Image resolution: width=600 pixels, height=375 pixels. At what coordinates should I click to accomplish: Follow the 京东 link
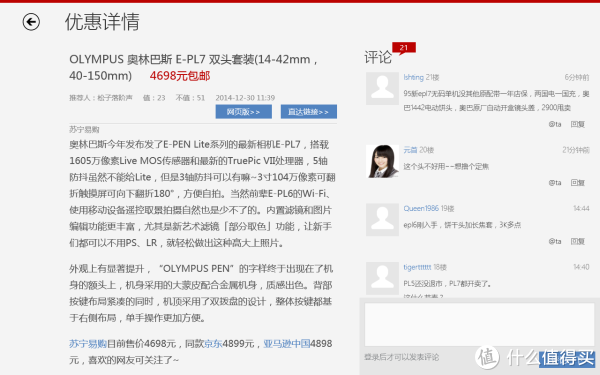click(x=213, y=344)
